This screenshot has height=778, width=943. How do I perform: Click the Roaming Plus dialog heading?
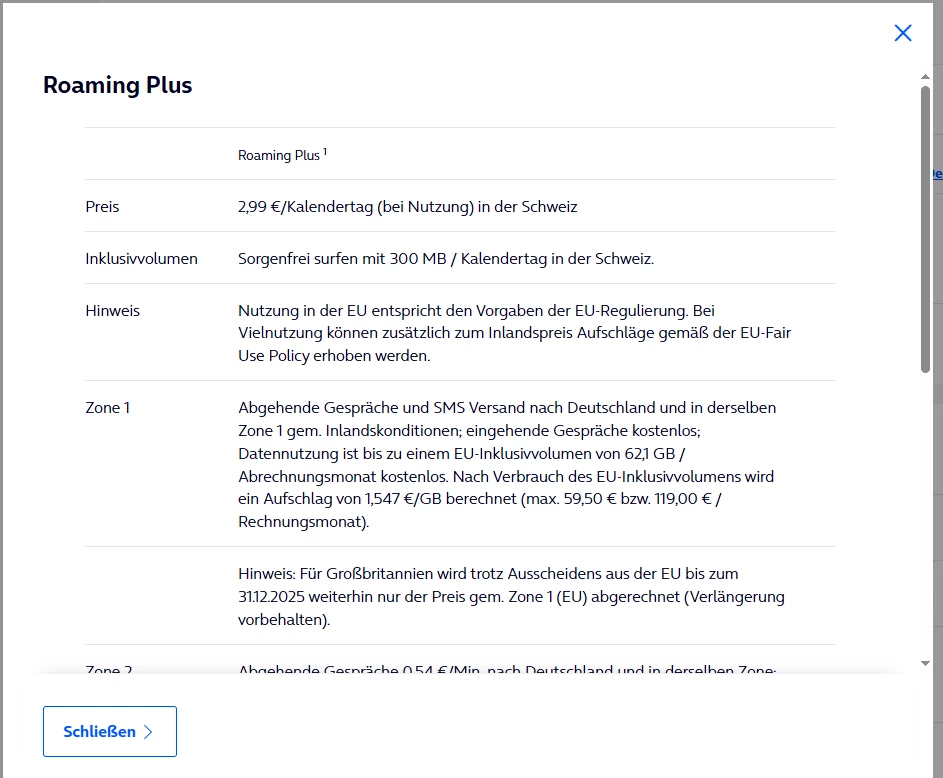(117, 85)
